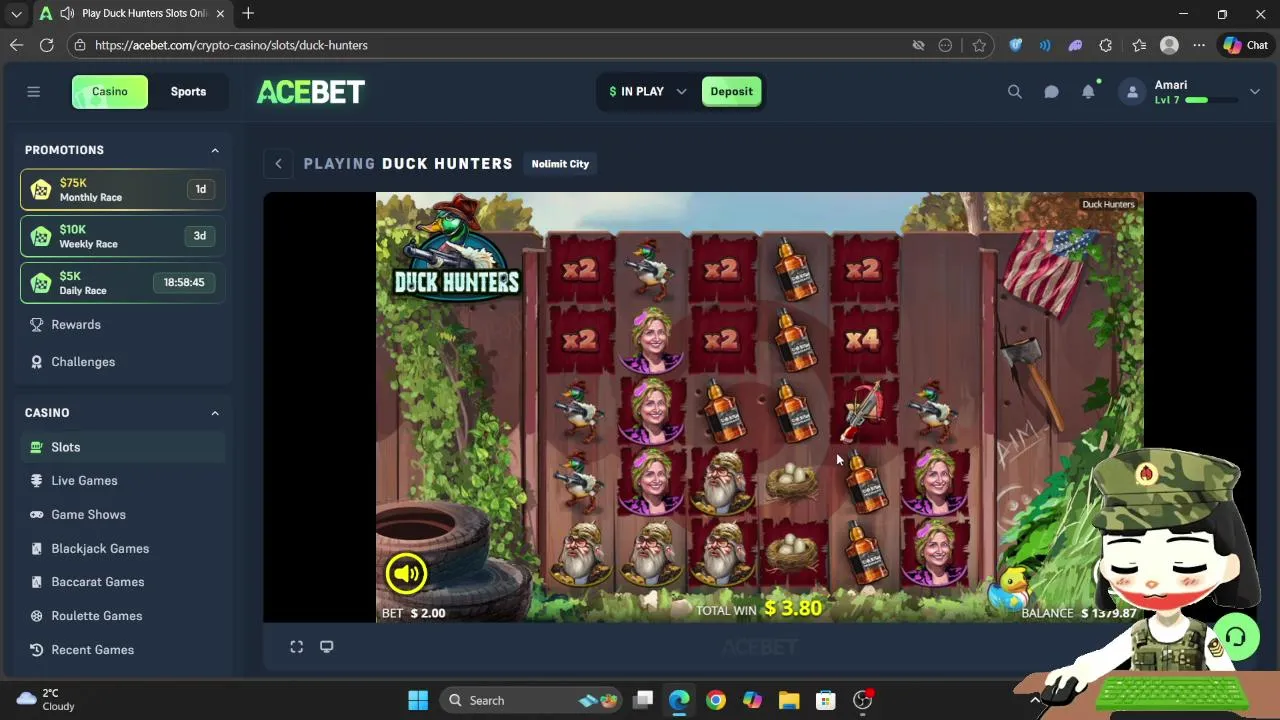The image size is (1280, 720).
Task: Open Rewards in the sidebar
Action: [122, 325]
